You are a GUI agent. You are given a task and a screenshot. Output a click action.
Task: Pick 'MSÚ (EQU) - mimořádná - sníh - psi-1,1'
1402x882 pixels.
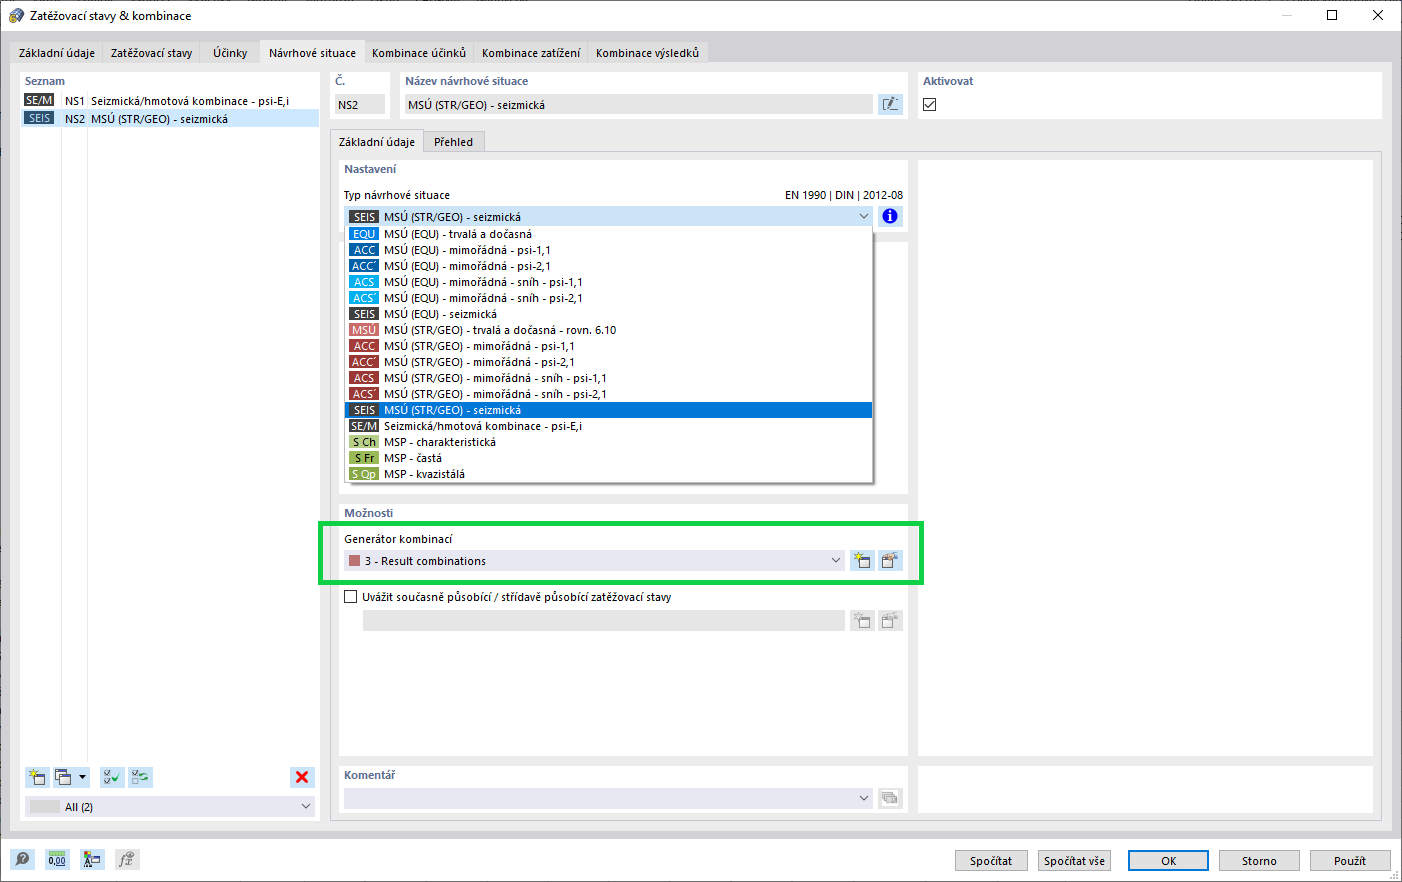[x=609, y=282]
